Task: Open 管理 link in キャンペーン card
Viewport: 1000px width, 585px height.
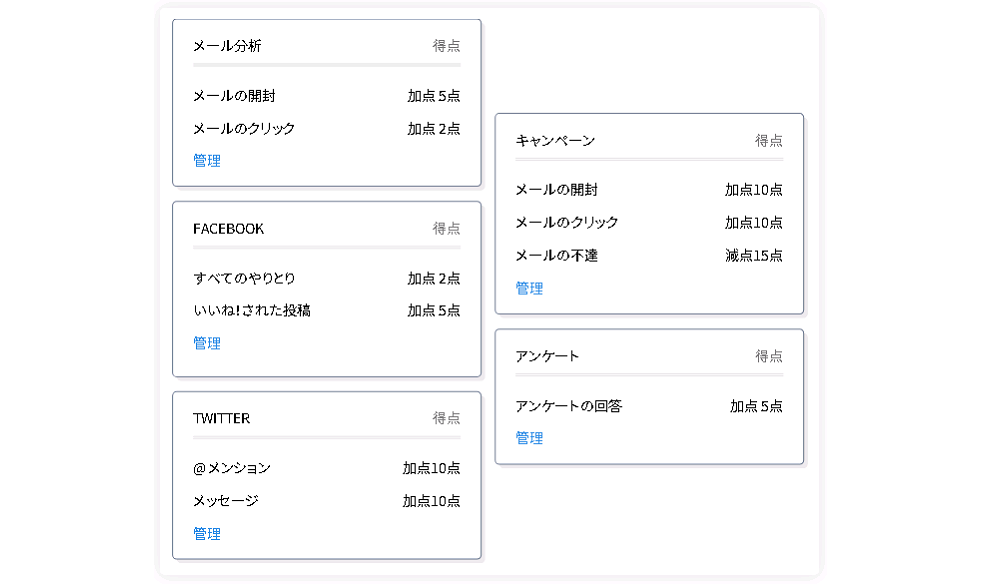Action: 529,288
